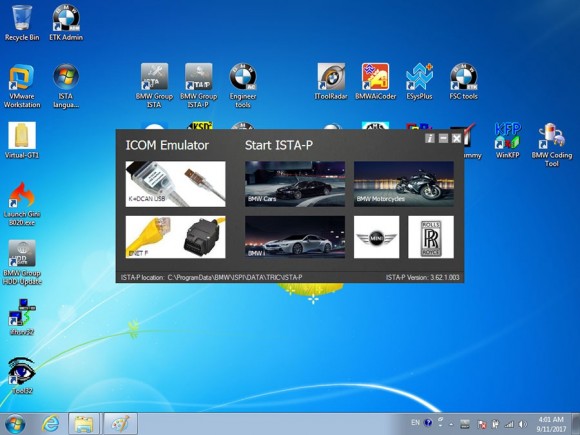Open tray help question mark icon

(x=428, y=422)
